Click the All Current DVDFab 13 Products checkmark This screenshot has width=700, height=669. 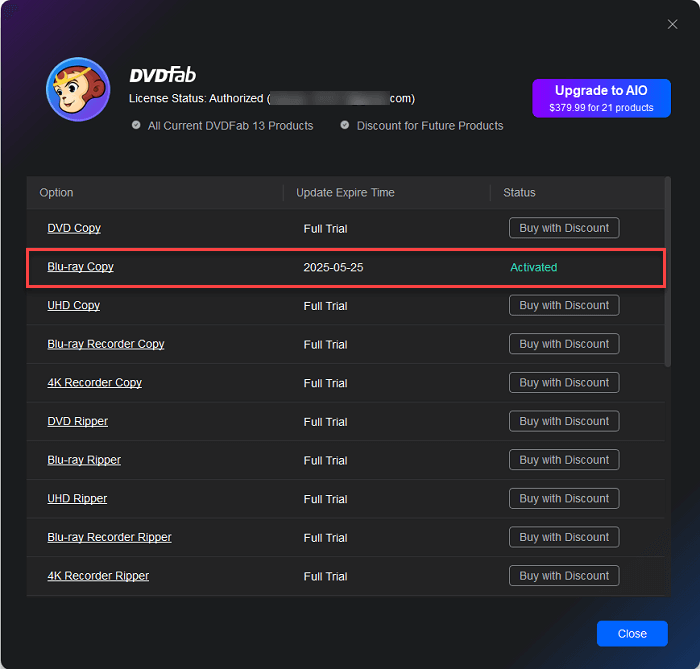click(136, 126)
